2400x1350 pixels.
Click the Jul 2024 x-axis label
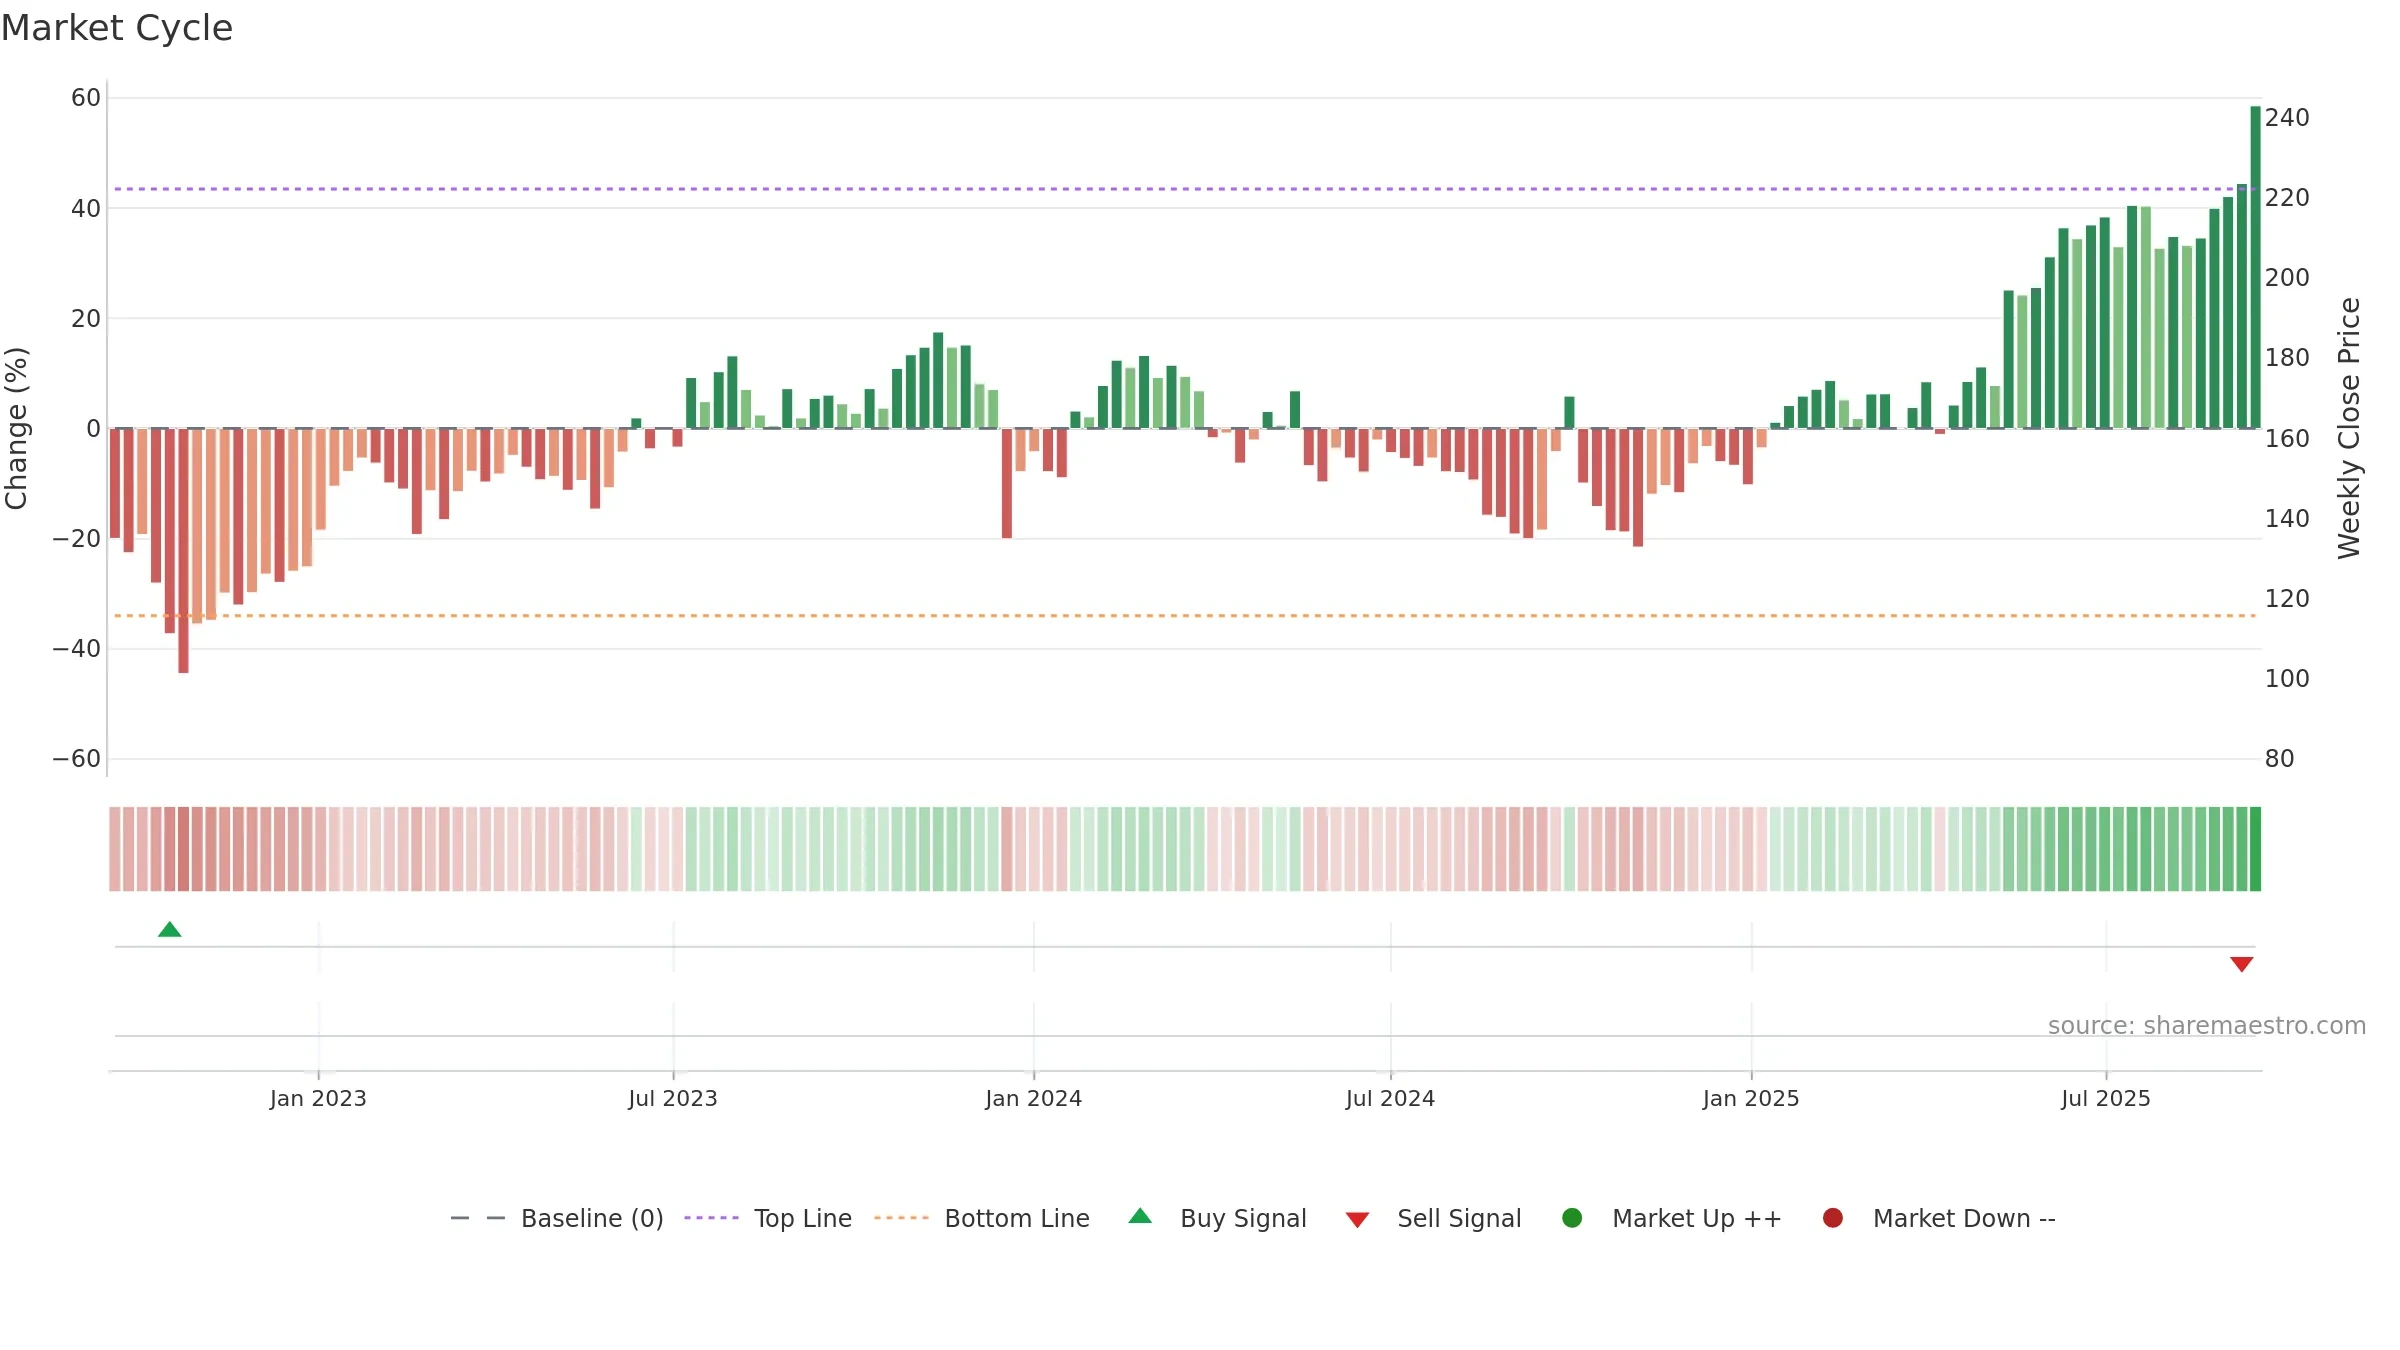click(x=1390, y=1099)
